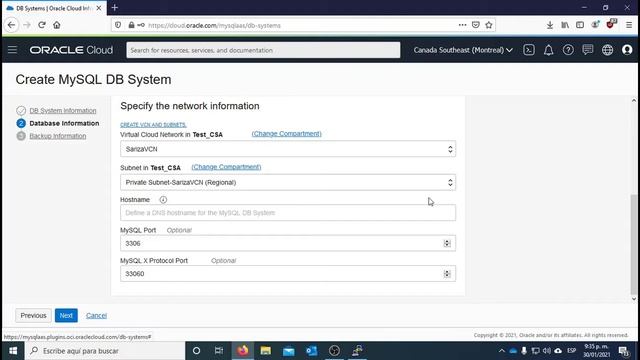The image size is (640, 360).
Task: Click the MySQL X Protocol Port stepper arrows
Action: tap(447, 274)
